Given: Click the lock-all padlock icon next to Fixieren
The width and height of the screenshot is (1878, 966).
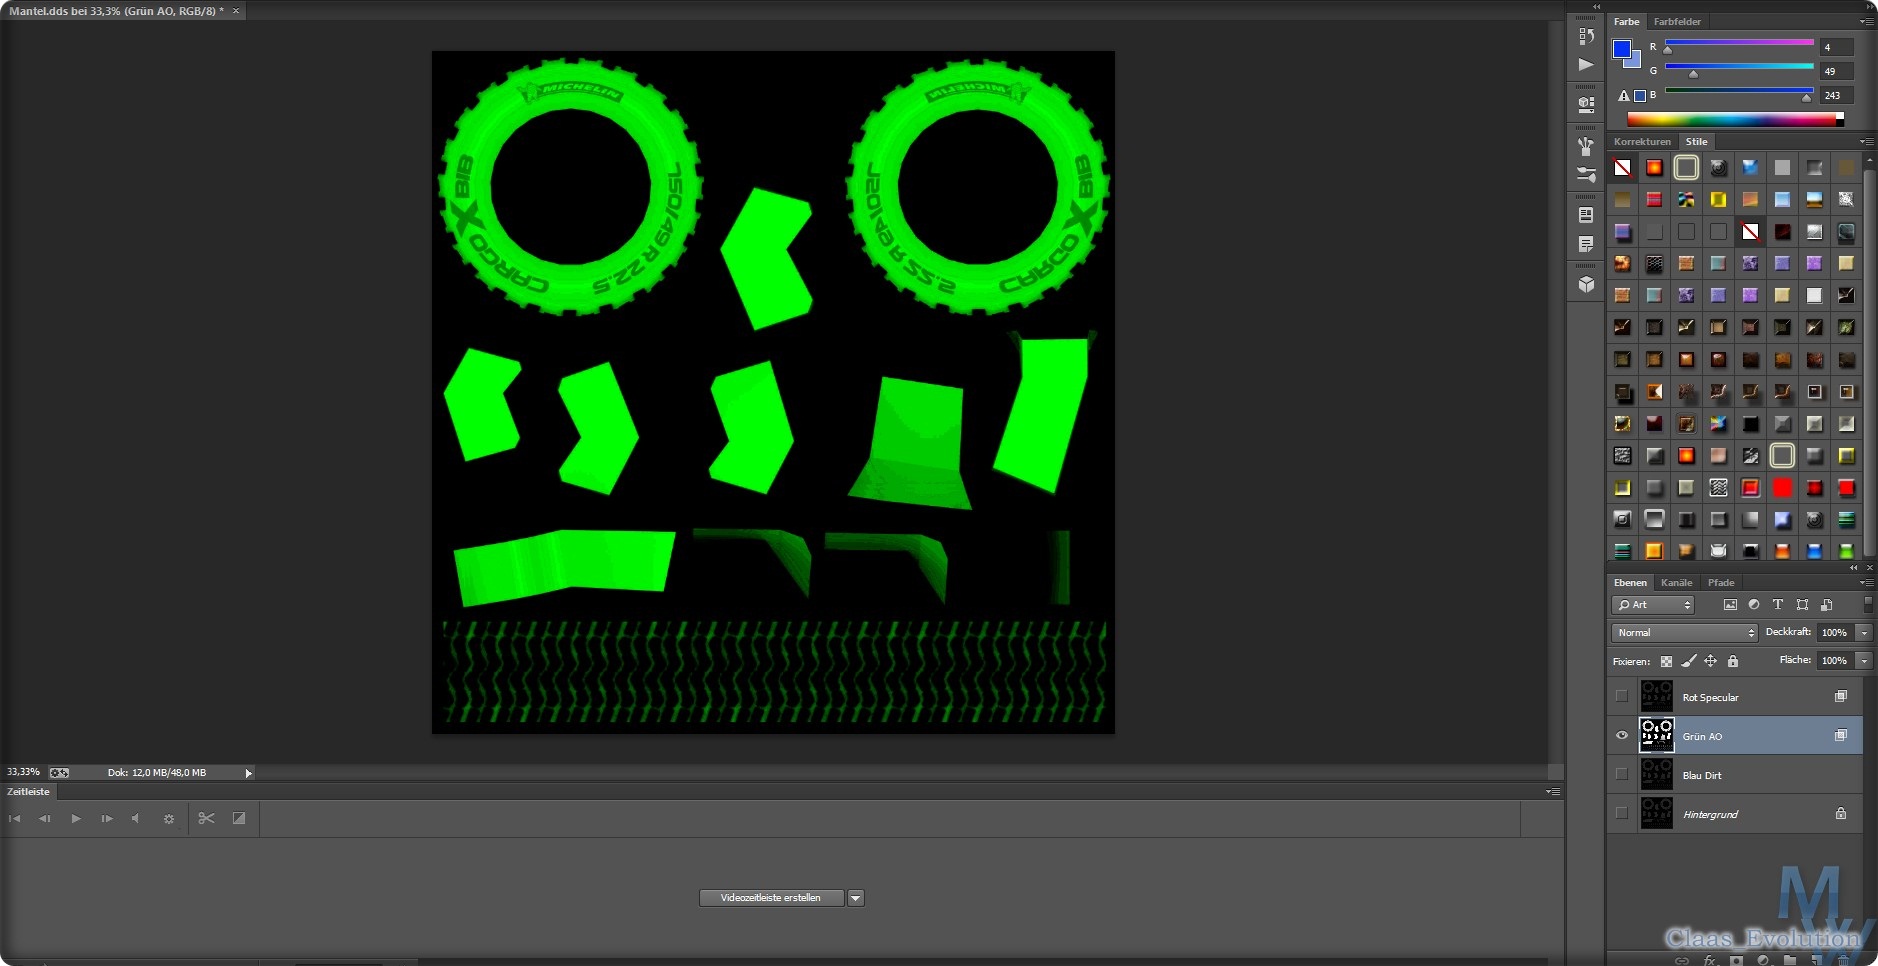Looking at the screenshot, I should coord(1733,661).
